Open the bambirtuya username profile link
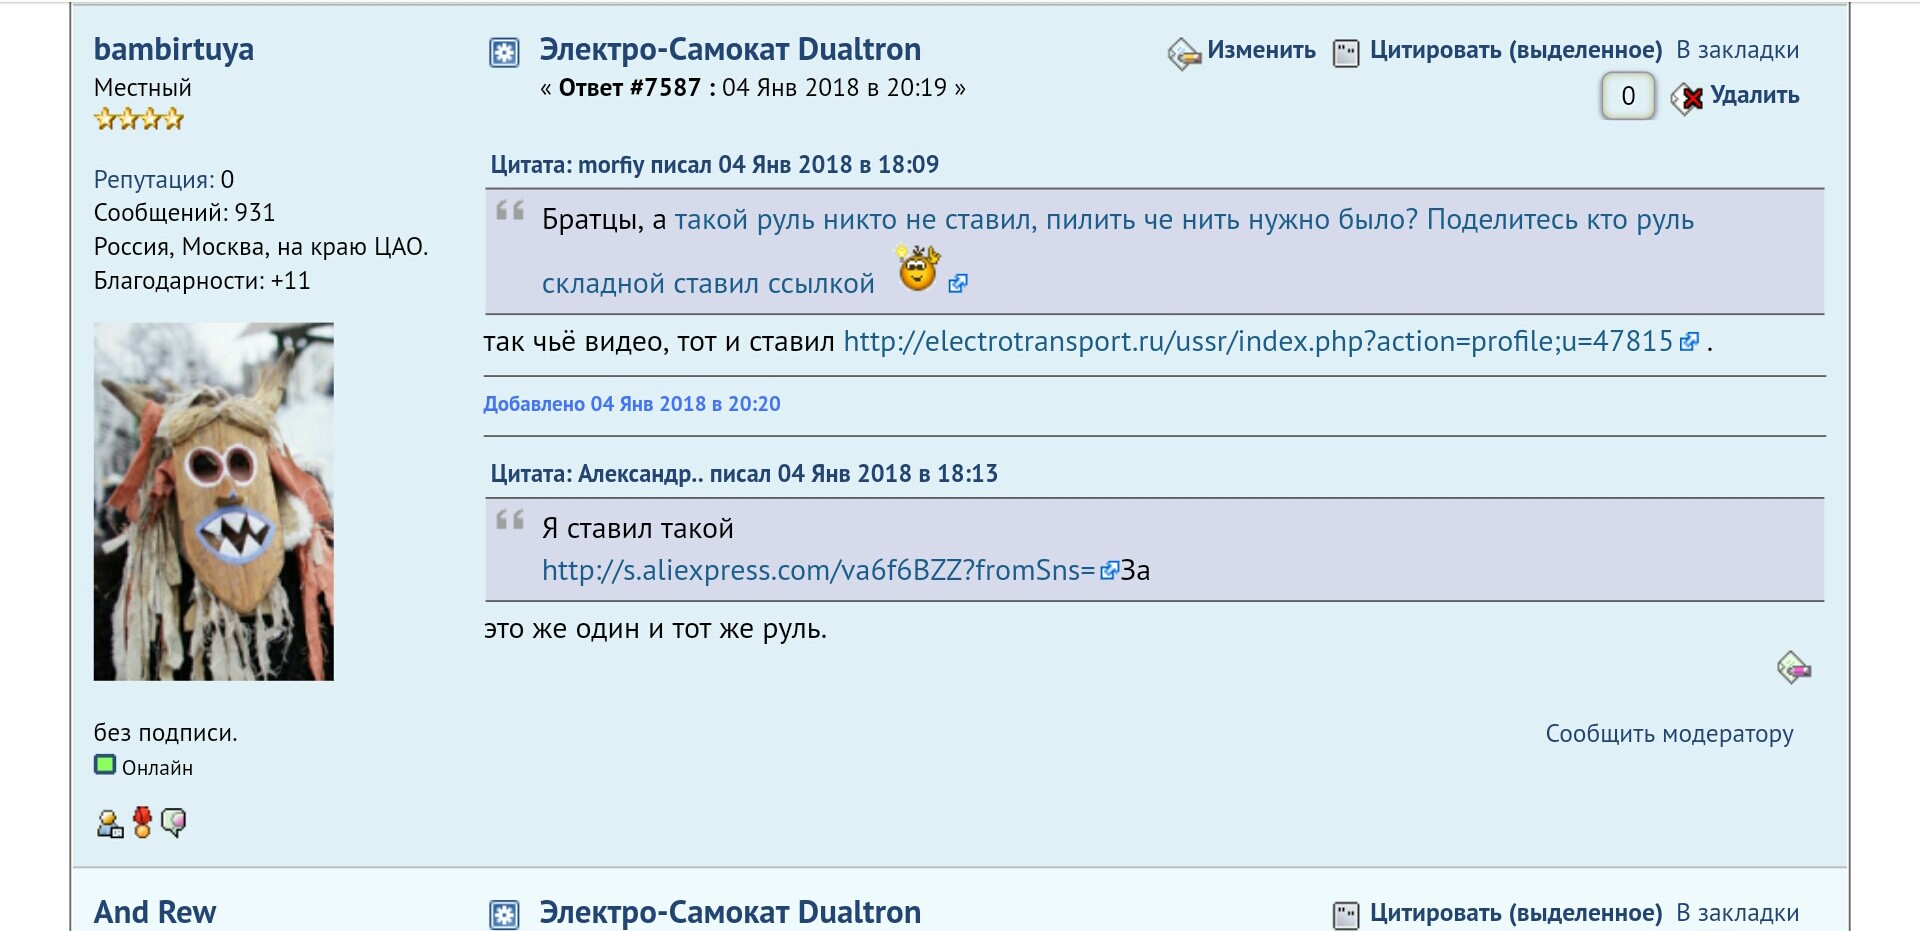 (174, 49)
